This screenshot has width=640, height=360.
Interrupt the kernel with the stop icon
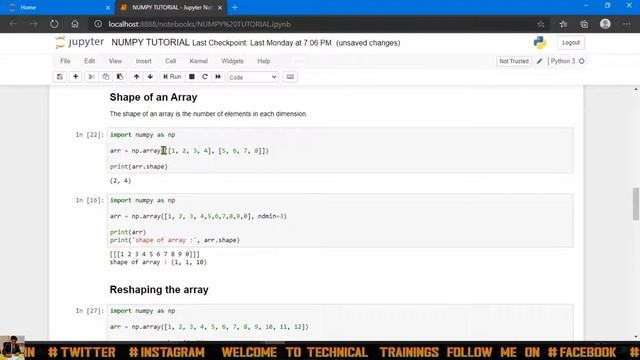191,77
